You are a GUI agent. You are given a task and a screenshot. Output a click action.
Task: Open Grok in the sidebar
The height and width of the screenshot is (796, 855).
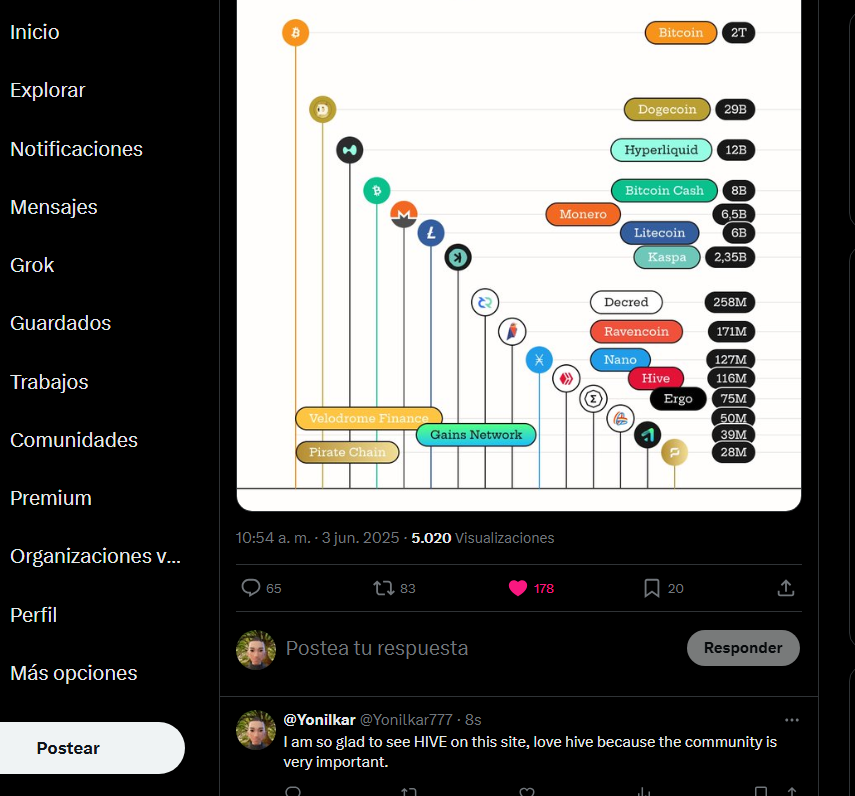[32, 265]
